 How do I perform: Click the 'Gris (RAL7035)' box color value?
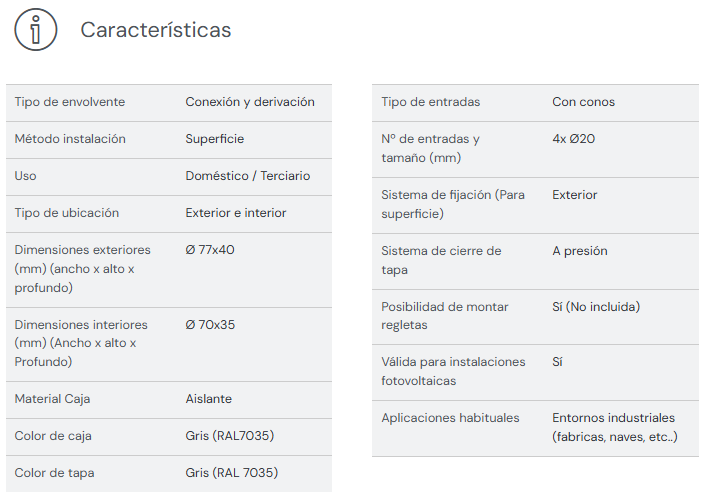[230, 436]
